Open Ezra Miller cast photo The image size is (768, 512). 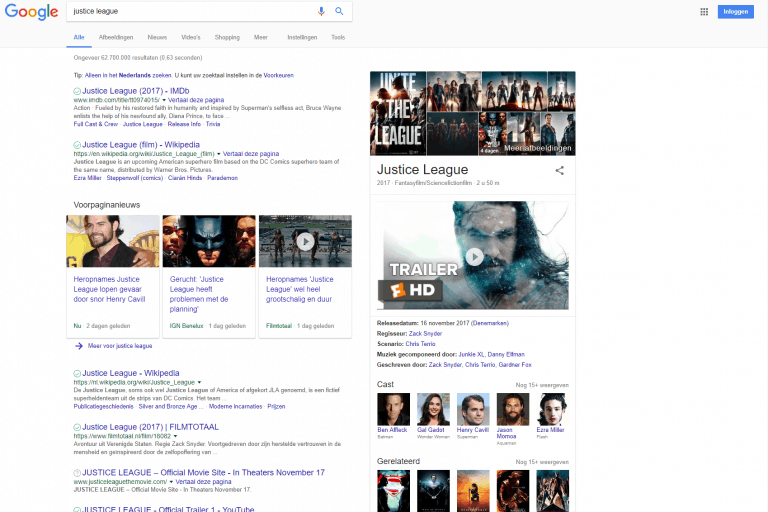(x=552, y=409)
